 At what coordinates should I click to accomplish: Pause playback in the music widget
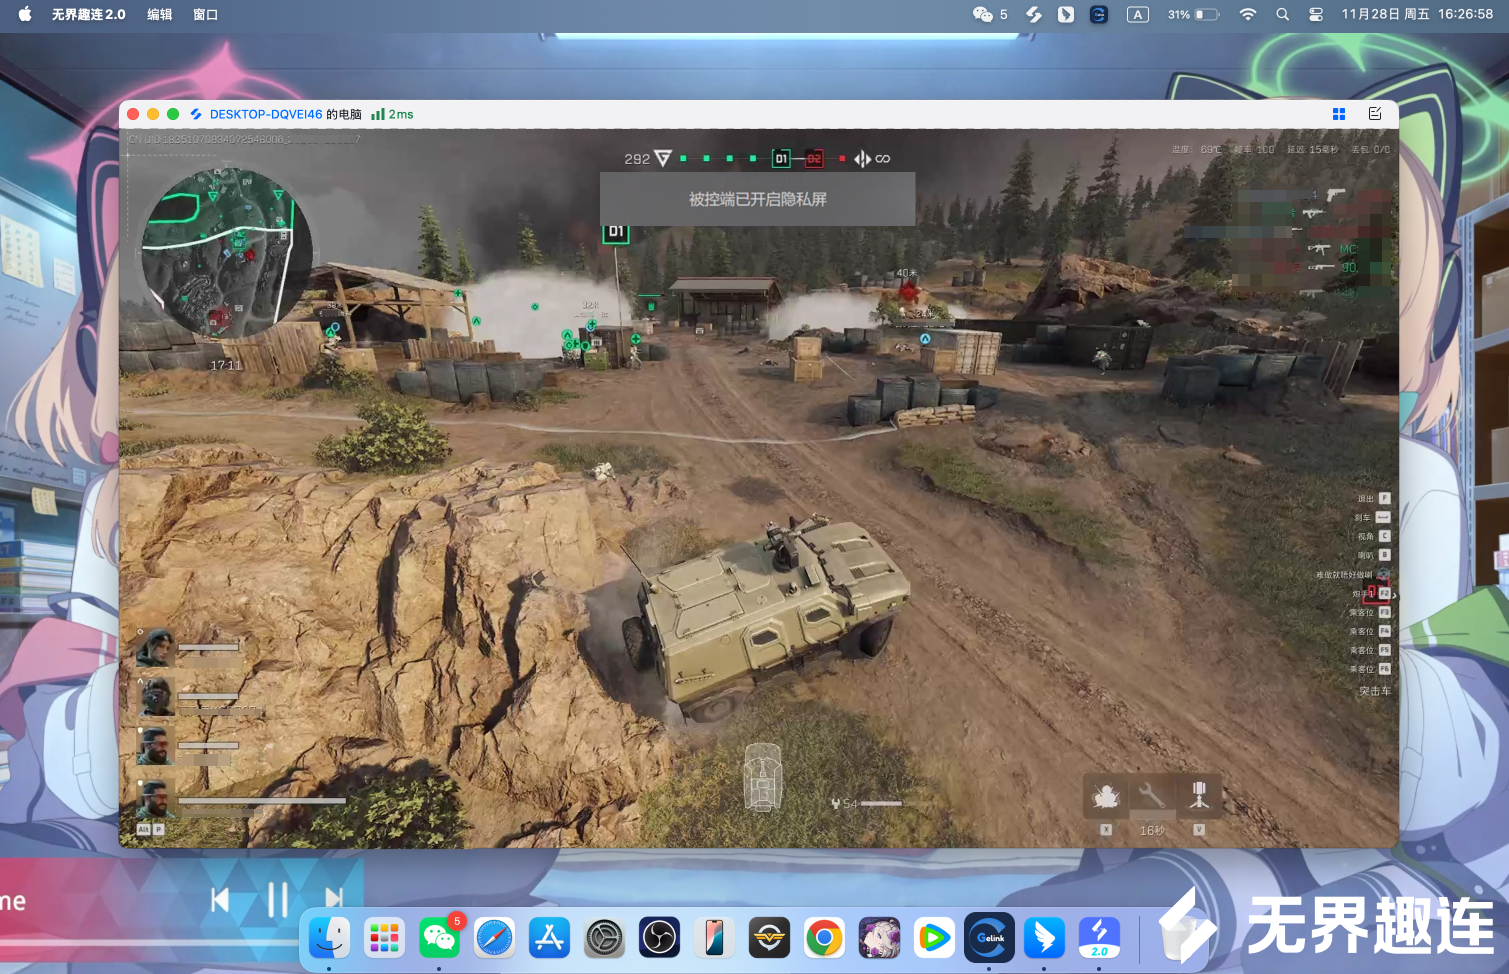pyautogui.click(x=277, y=900)
